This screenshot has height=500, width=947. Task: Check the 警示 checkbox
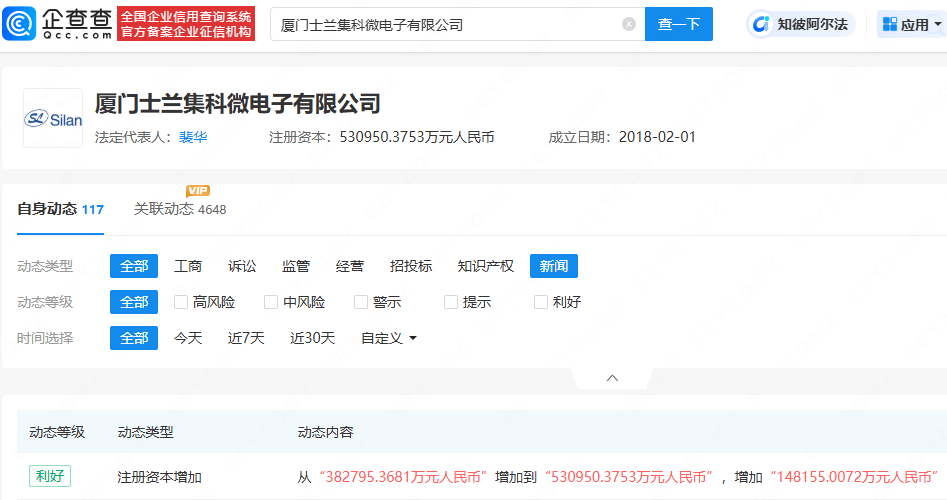(361, 302)
